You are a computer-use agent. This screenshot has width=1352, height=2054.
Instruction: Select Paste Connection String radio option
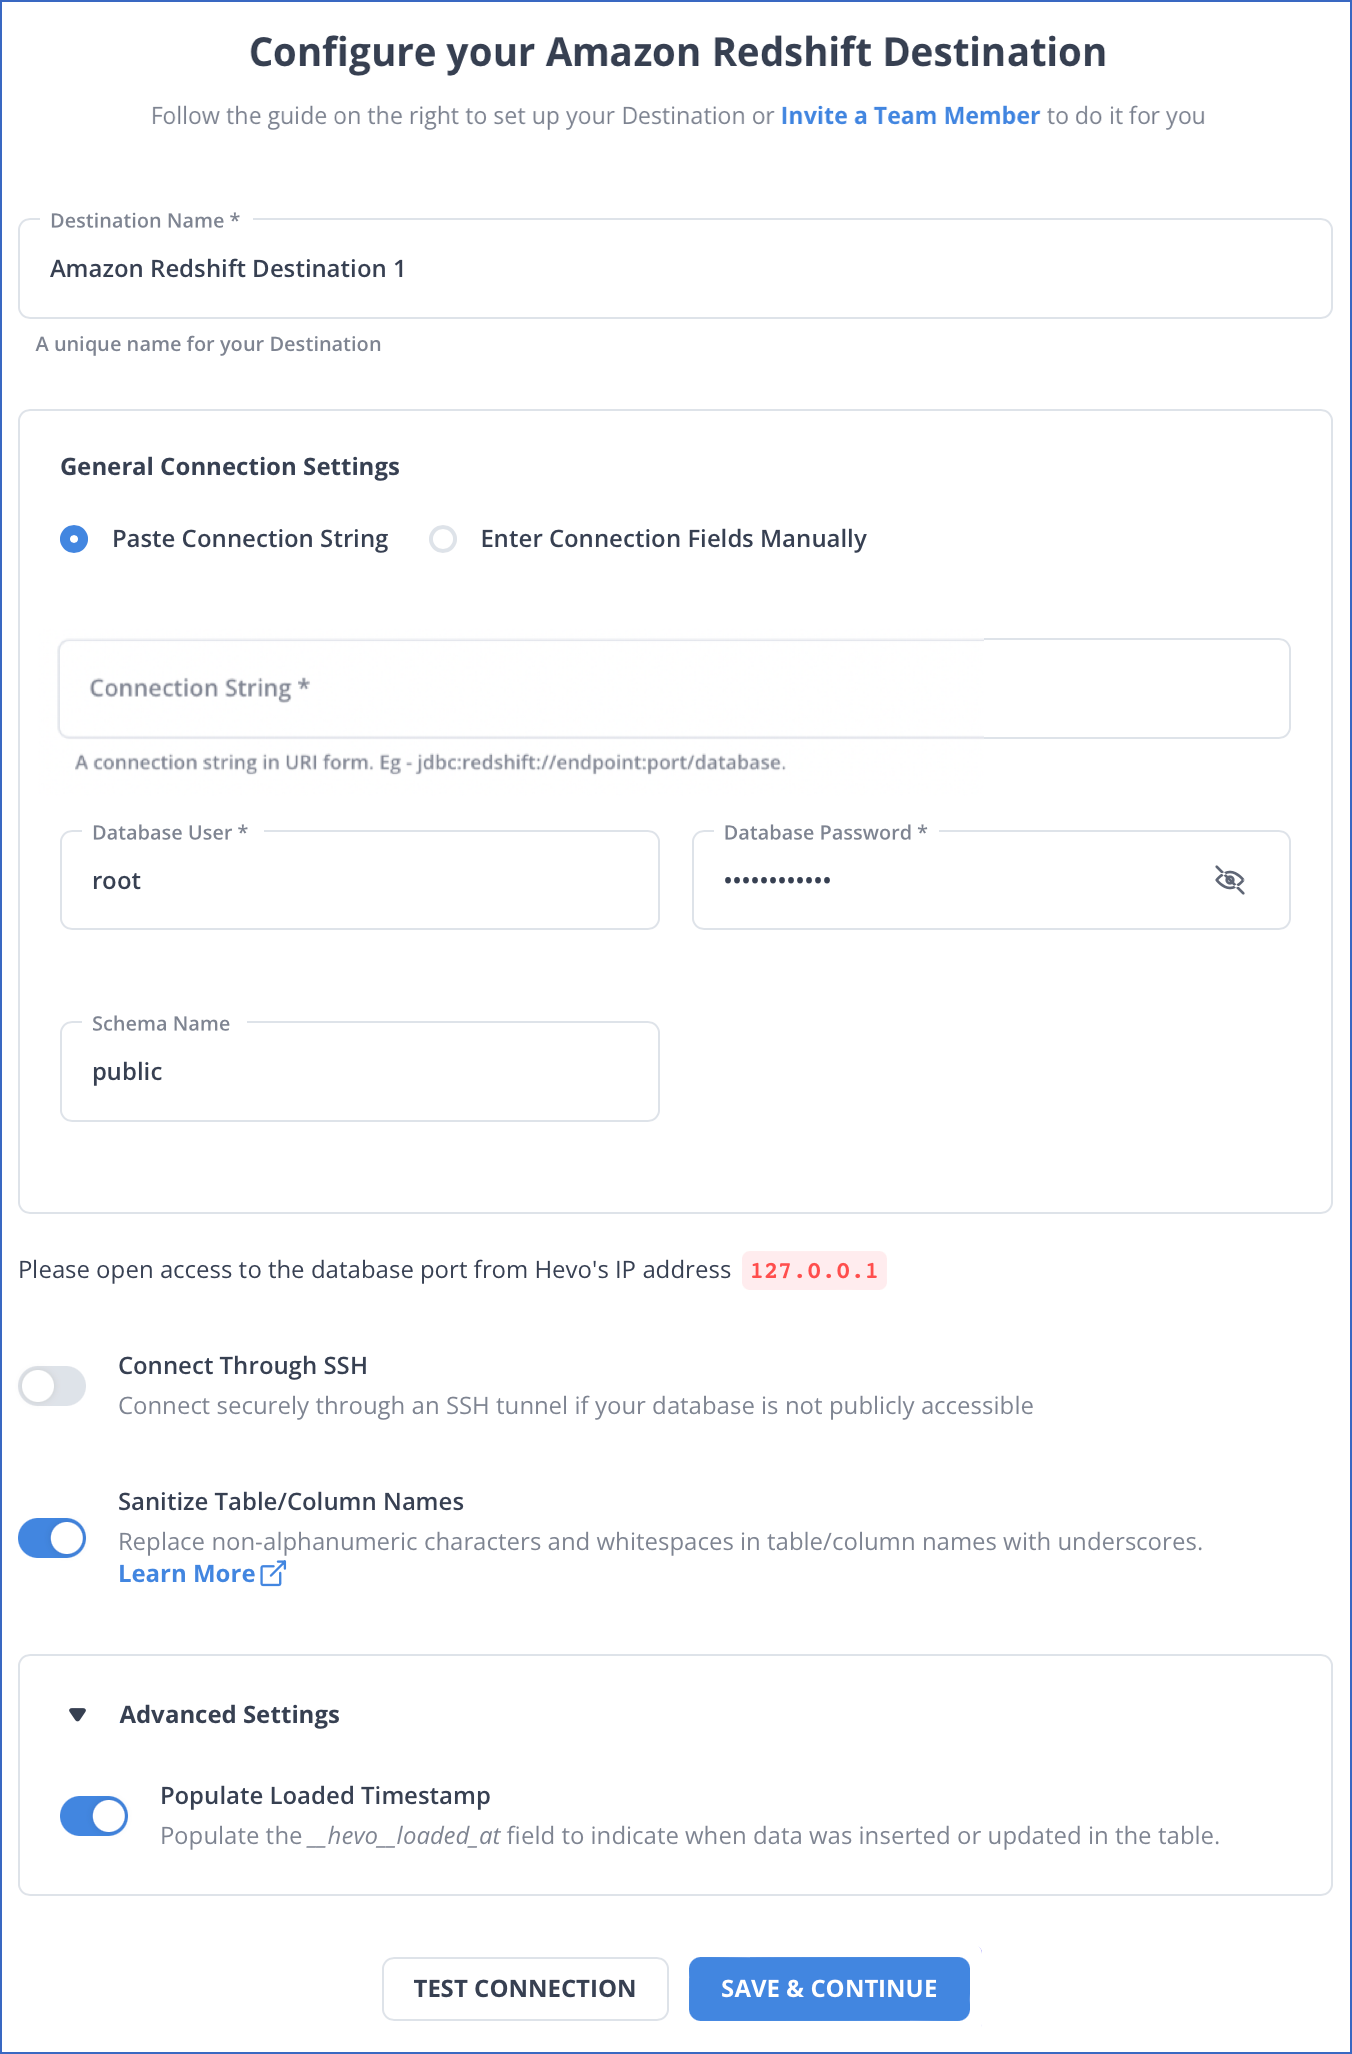pos(74,539)
